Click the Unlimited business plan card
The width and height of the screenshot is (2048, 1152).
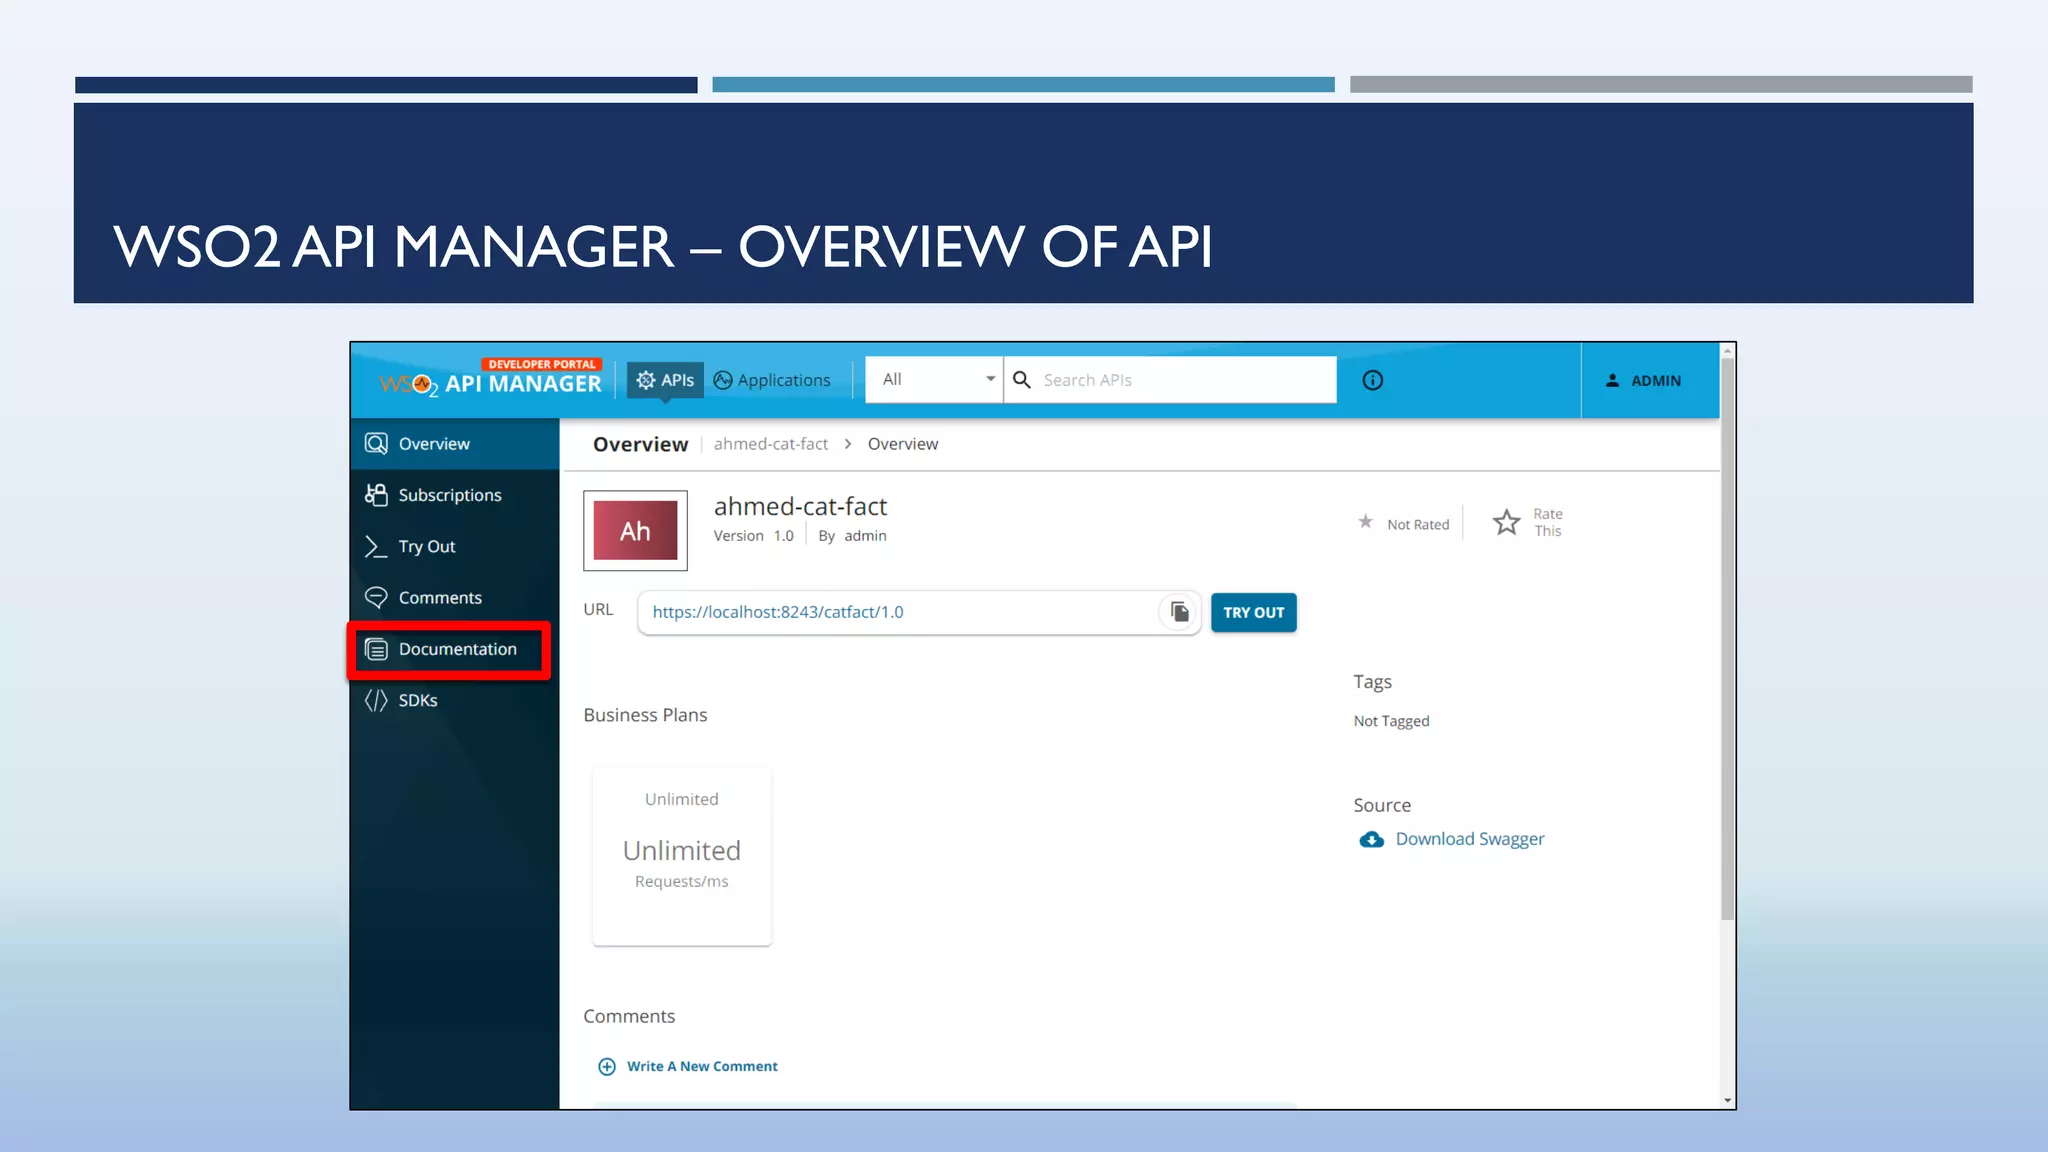pos(682,856)
